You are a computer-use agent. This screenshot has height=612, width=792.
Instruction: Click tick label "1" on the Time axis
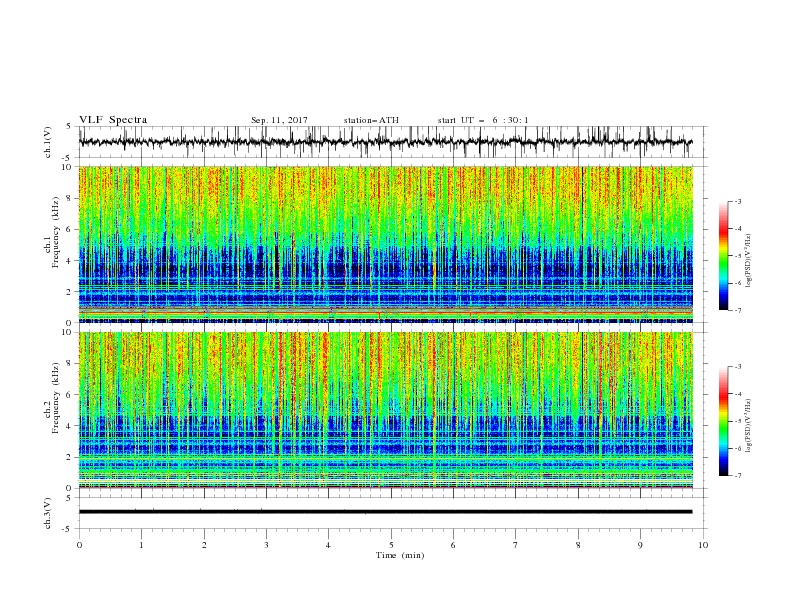point(141,545)
